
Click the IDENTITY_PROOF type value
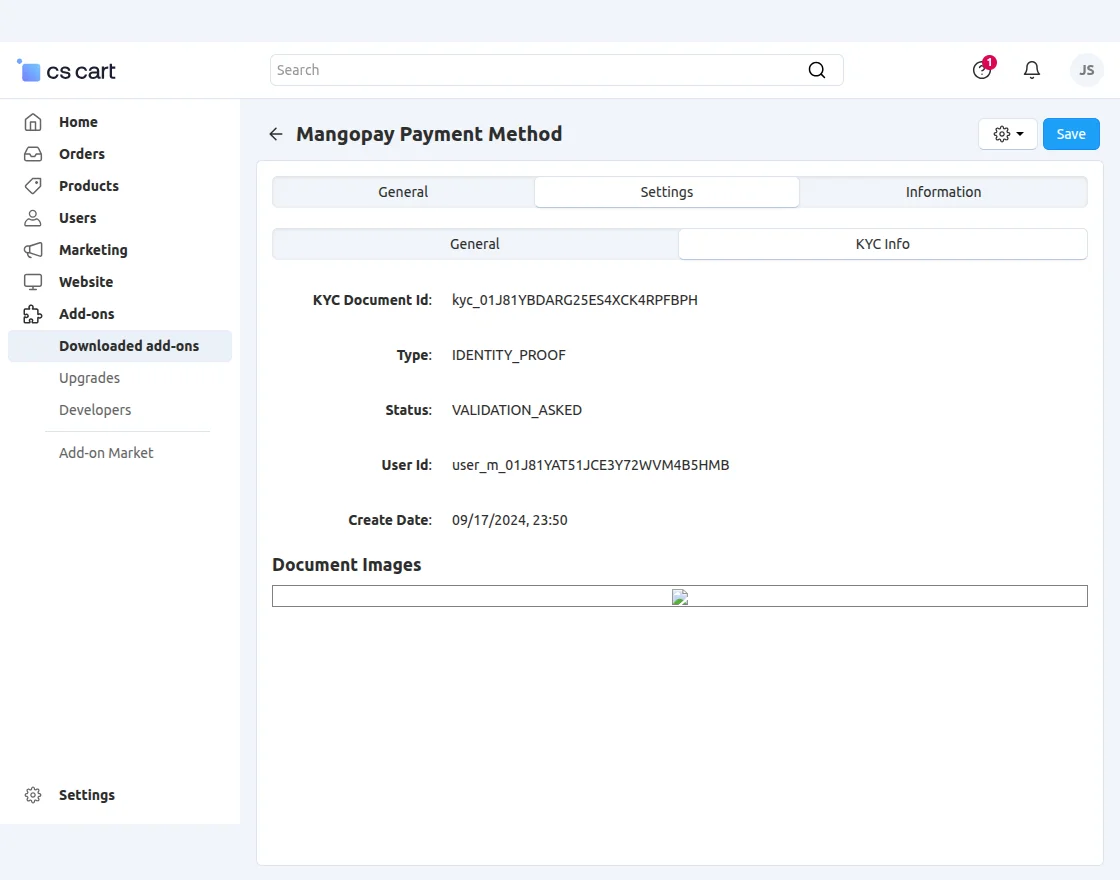pos(509,355)
